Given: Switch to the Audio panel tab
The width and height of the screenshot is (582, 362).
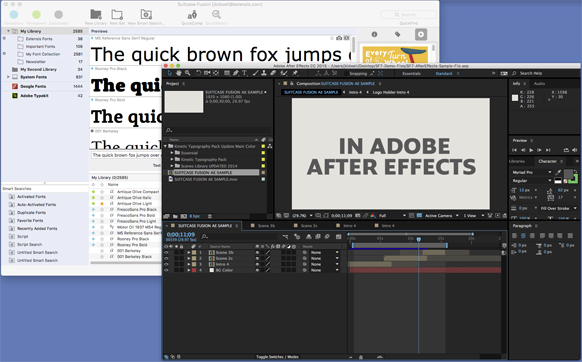Looking at the screenshot, I should [539, 84].
